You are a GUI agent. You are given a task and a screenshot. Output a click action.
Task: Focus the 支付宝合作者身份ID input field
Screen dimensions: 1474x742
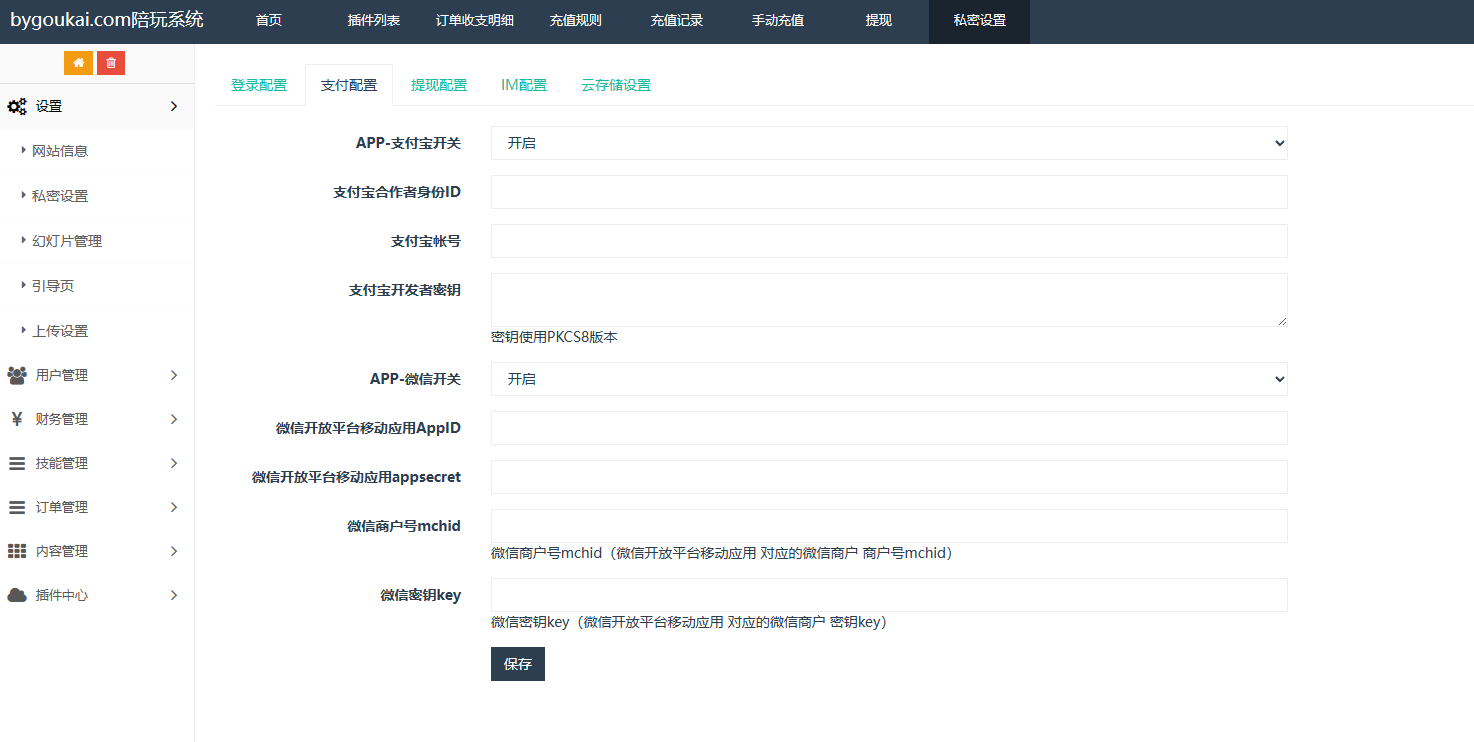[889, 192]
